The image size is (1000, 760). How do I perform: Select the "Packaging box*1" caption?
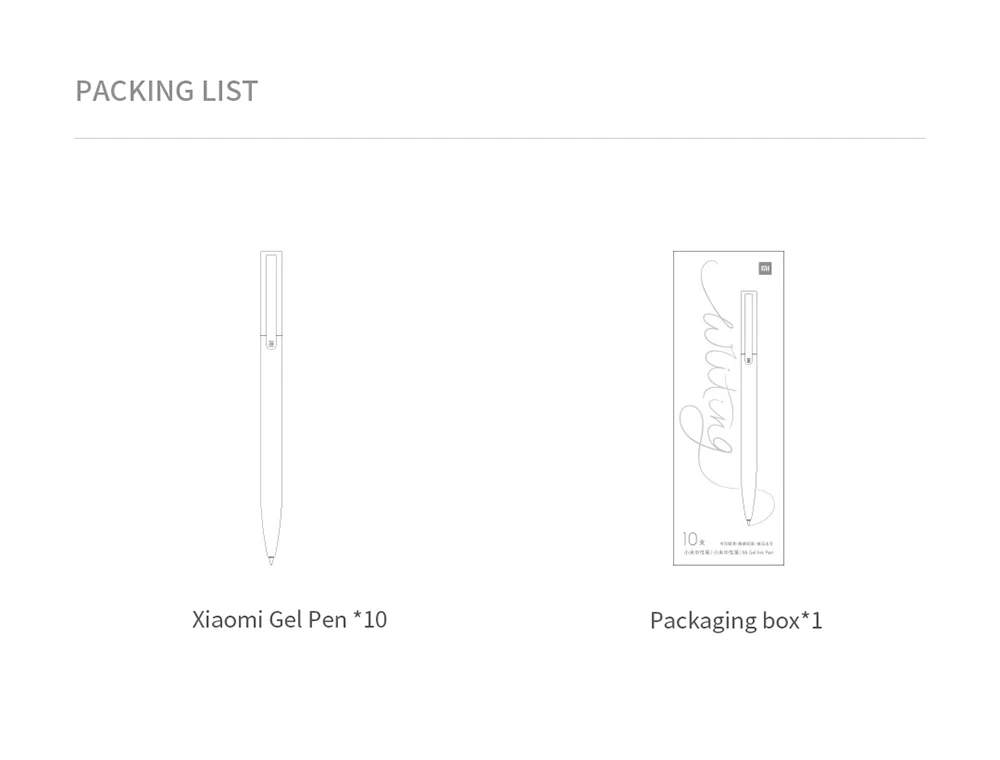pos(736,620)
